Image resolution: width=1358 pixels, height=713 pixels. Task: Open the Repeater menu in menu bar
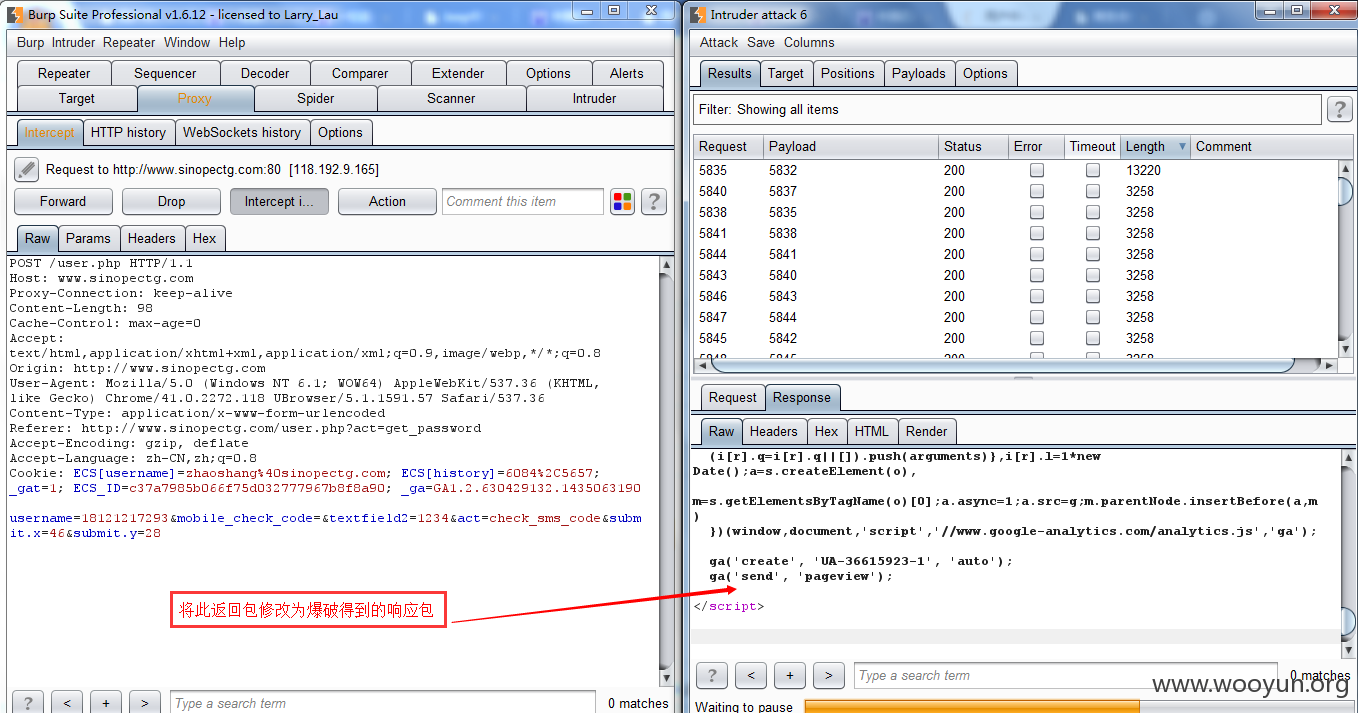tap(129, 42)
